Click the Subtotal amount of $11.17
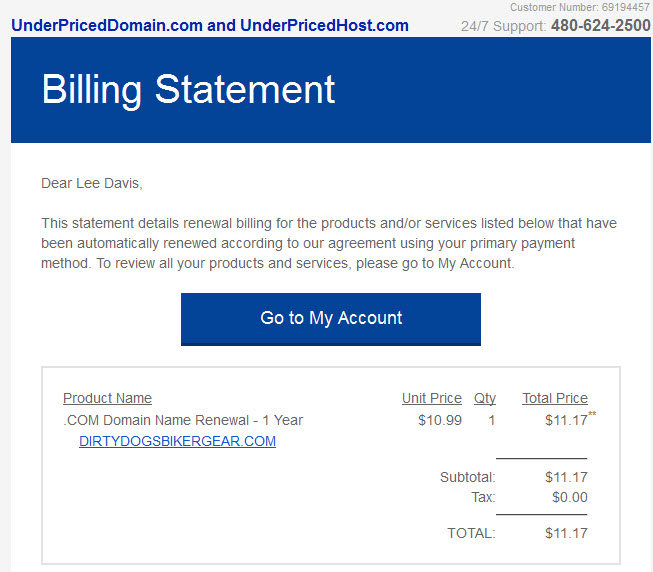The width and height of the screenshot is (653, 572). [566, 477]
